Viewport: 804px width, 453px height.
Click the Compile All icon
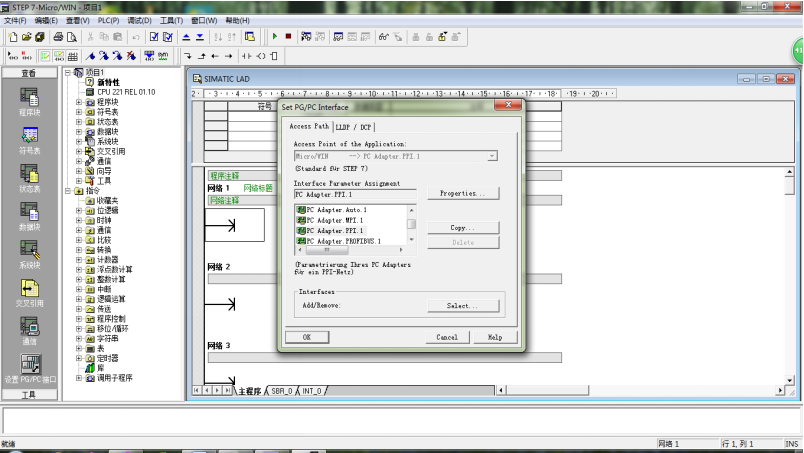click(168, 37)
